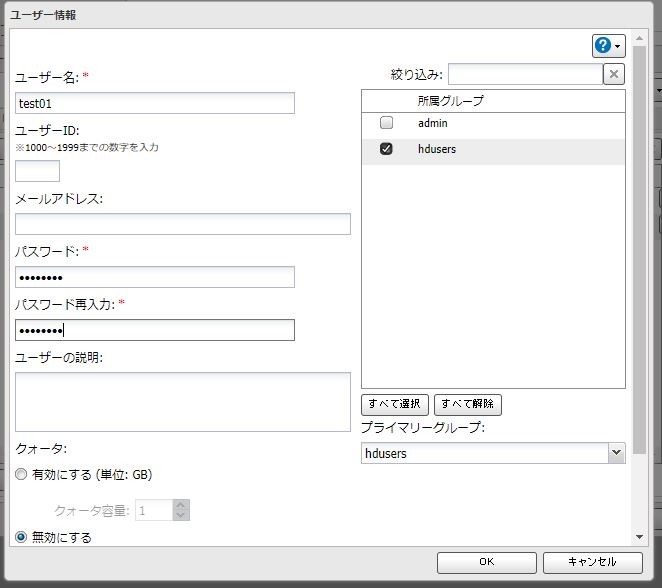This screenshot has width=662, height=588.
Task: Click the dialog vertical scrollbar thumb
Action: click(640, 249)
